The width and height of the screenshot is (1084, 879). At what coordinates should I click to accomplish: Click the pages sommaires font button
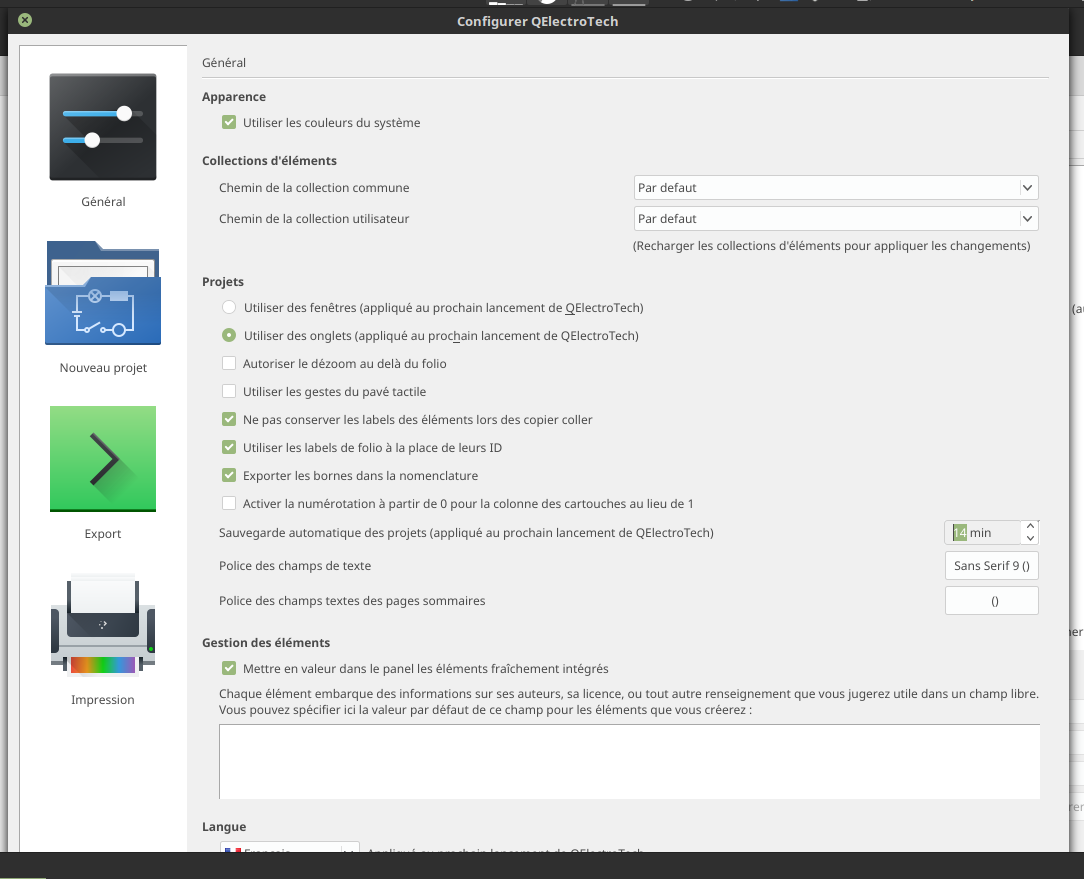coord(991,601)
